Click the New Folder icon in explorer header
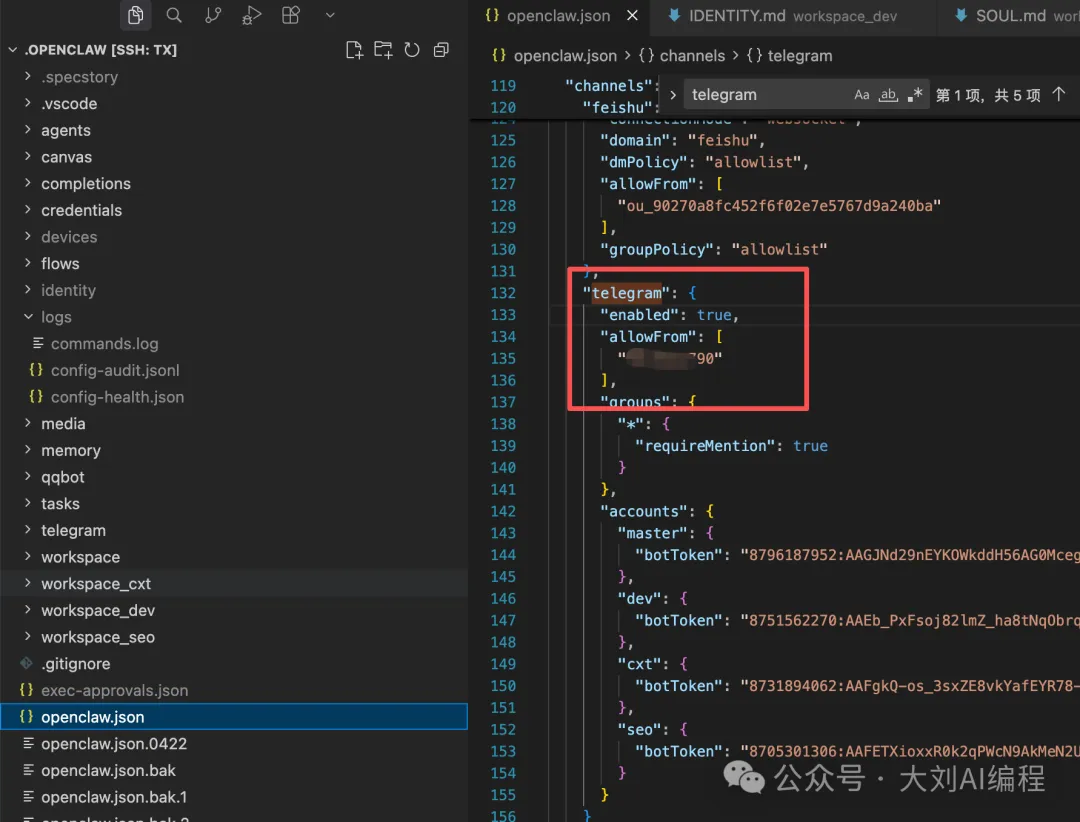Viewport: 1080px width, 822px height. tap(382, 50)
